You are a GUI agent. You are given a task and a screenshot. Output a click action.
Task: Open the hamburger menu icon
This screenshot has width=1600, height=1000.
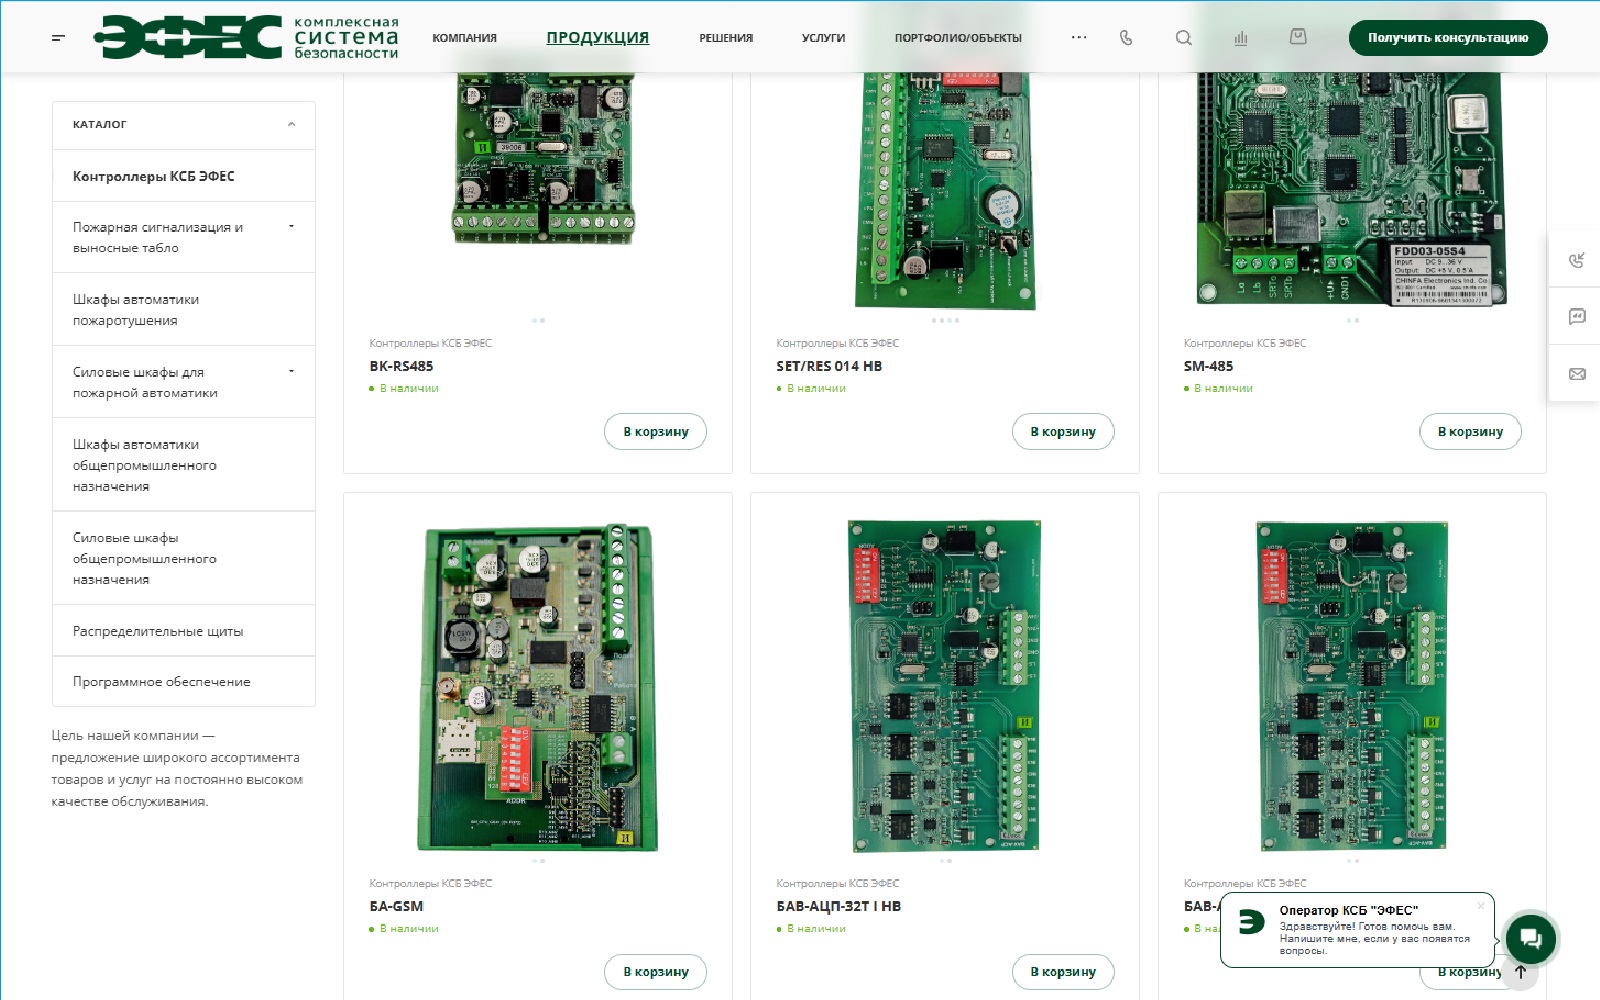point(58,38)
